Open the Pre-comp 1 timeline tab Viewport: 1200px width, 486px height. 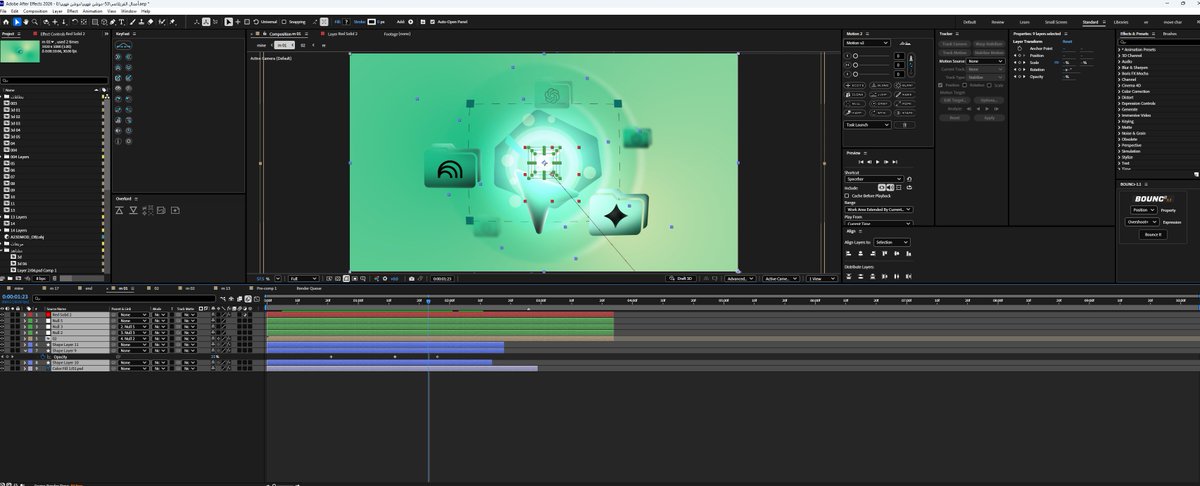click(266, 288)
